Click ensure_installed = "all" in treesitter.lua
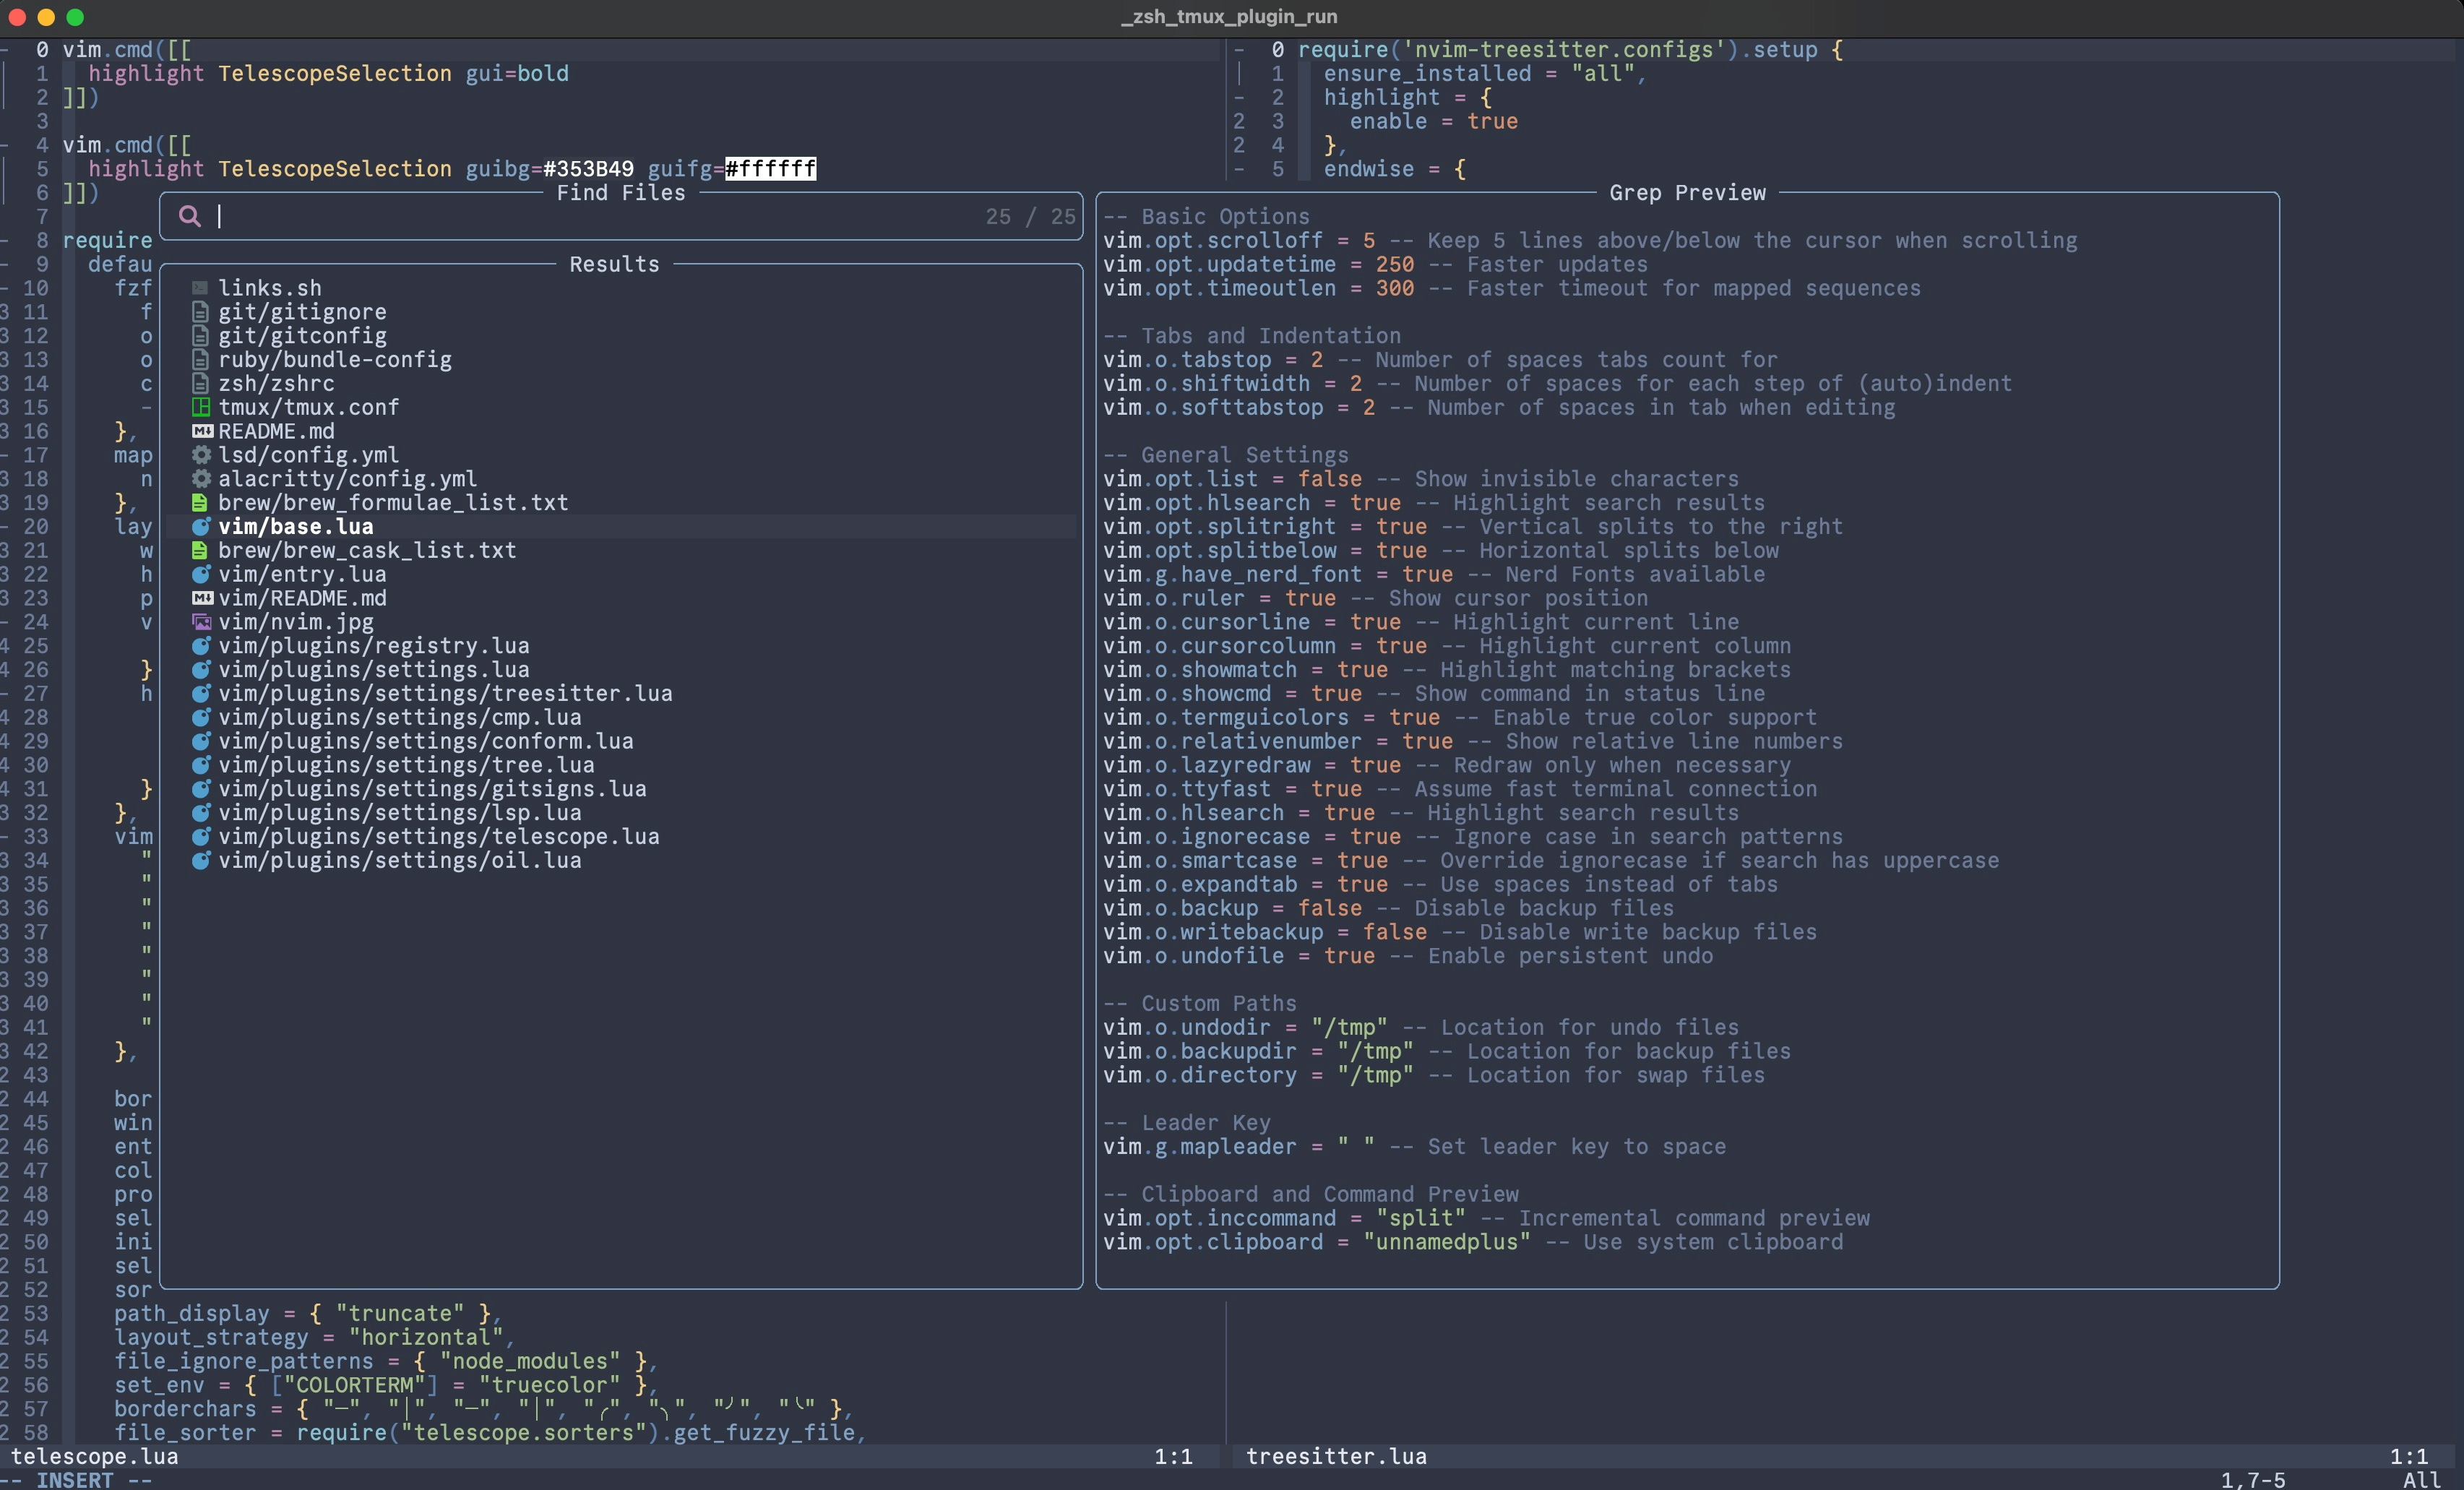Image resolution: width=2464 pixels, height=1490 pixels. [1484, 73]
